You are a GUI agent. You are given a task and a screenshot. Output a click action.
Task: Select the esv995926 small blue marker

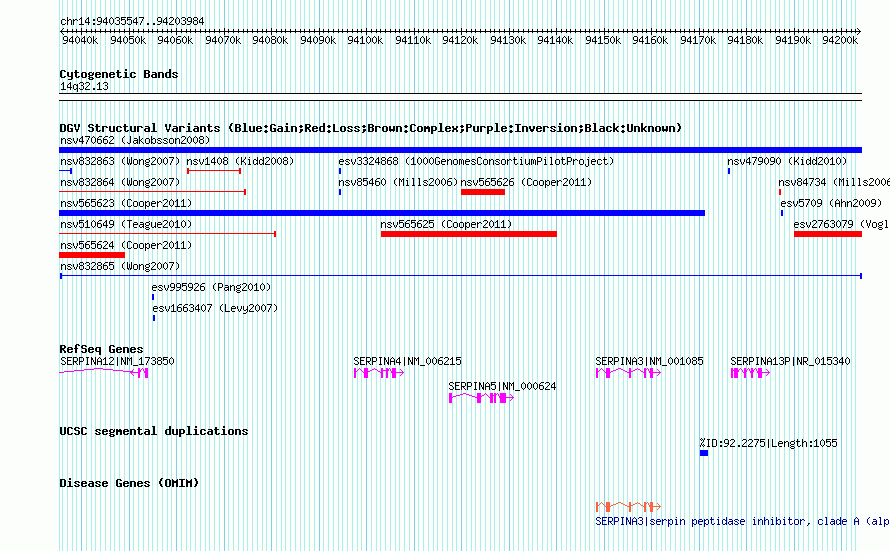pyautogui.click(x=153, y=297)
